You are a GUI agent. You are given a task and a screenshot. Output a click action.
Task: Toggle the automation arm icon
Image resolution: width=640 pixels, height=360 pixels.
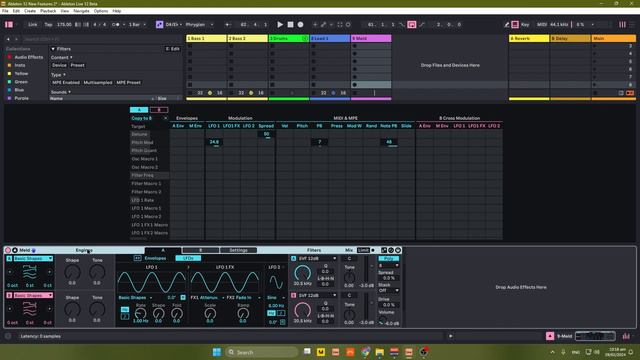coord(324,24)
